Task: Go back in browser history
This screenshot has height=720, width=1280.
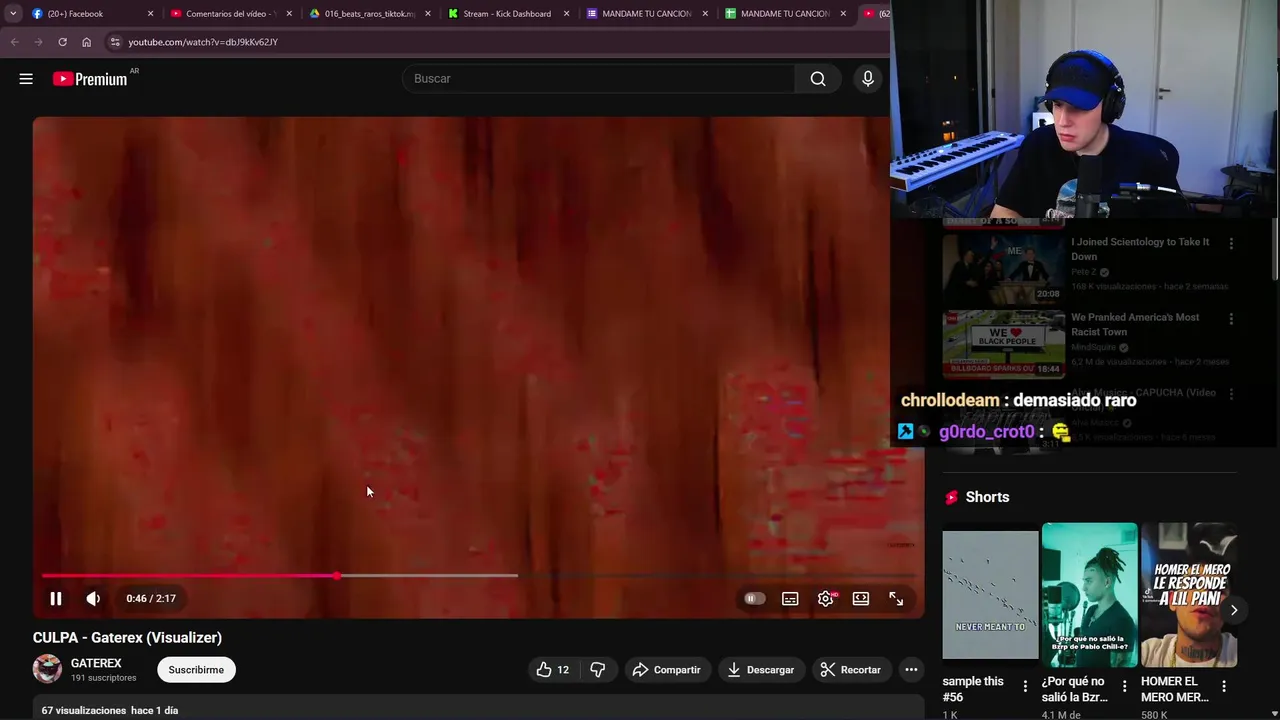Action: tap(14, 42)
